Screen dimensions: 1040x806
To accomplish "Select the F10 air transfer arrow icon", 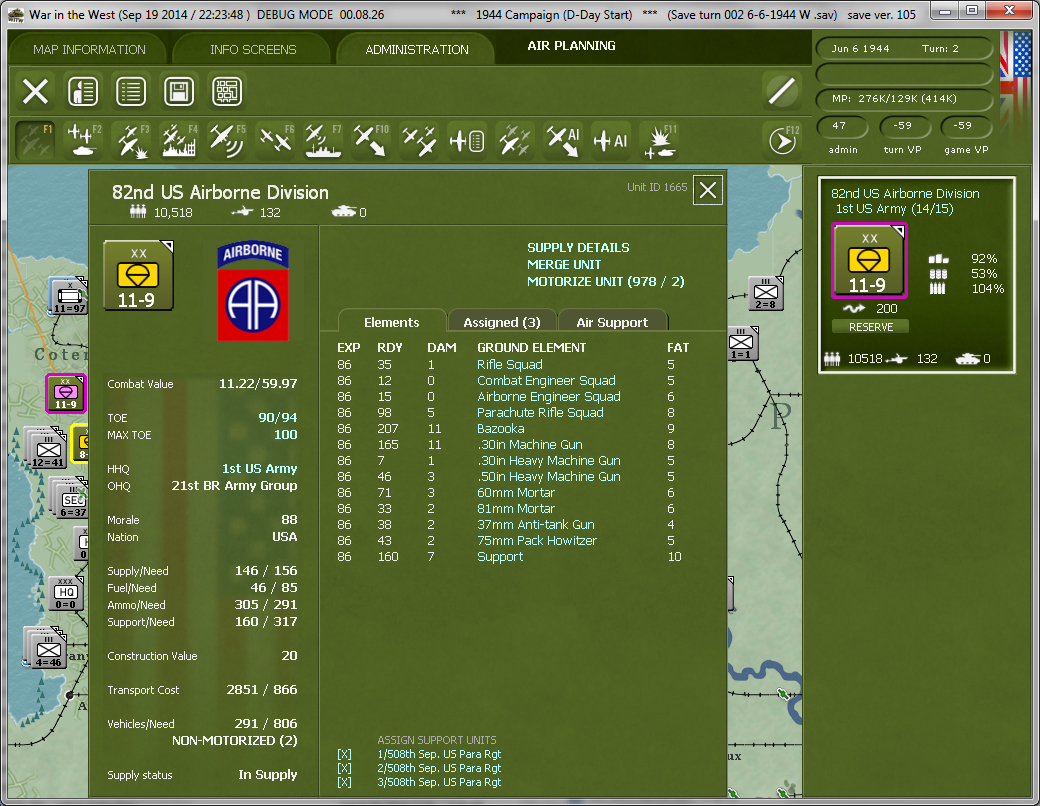I will pos(371,140).
